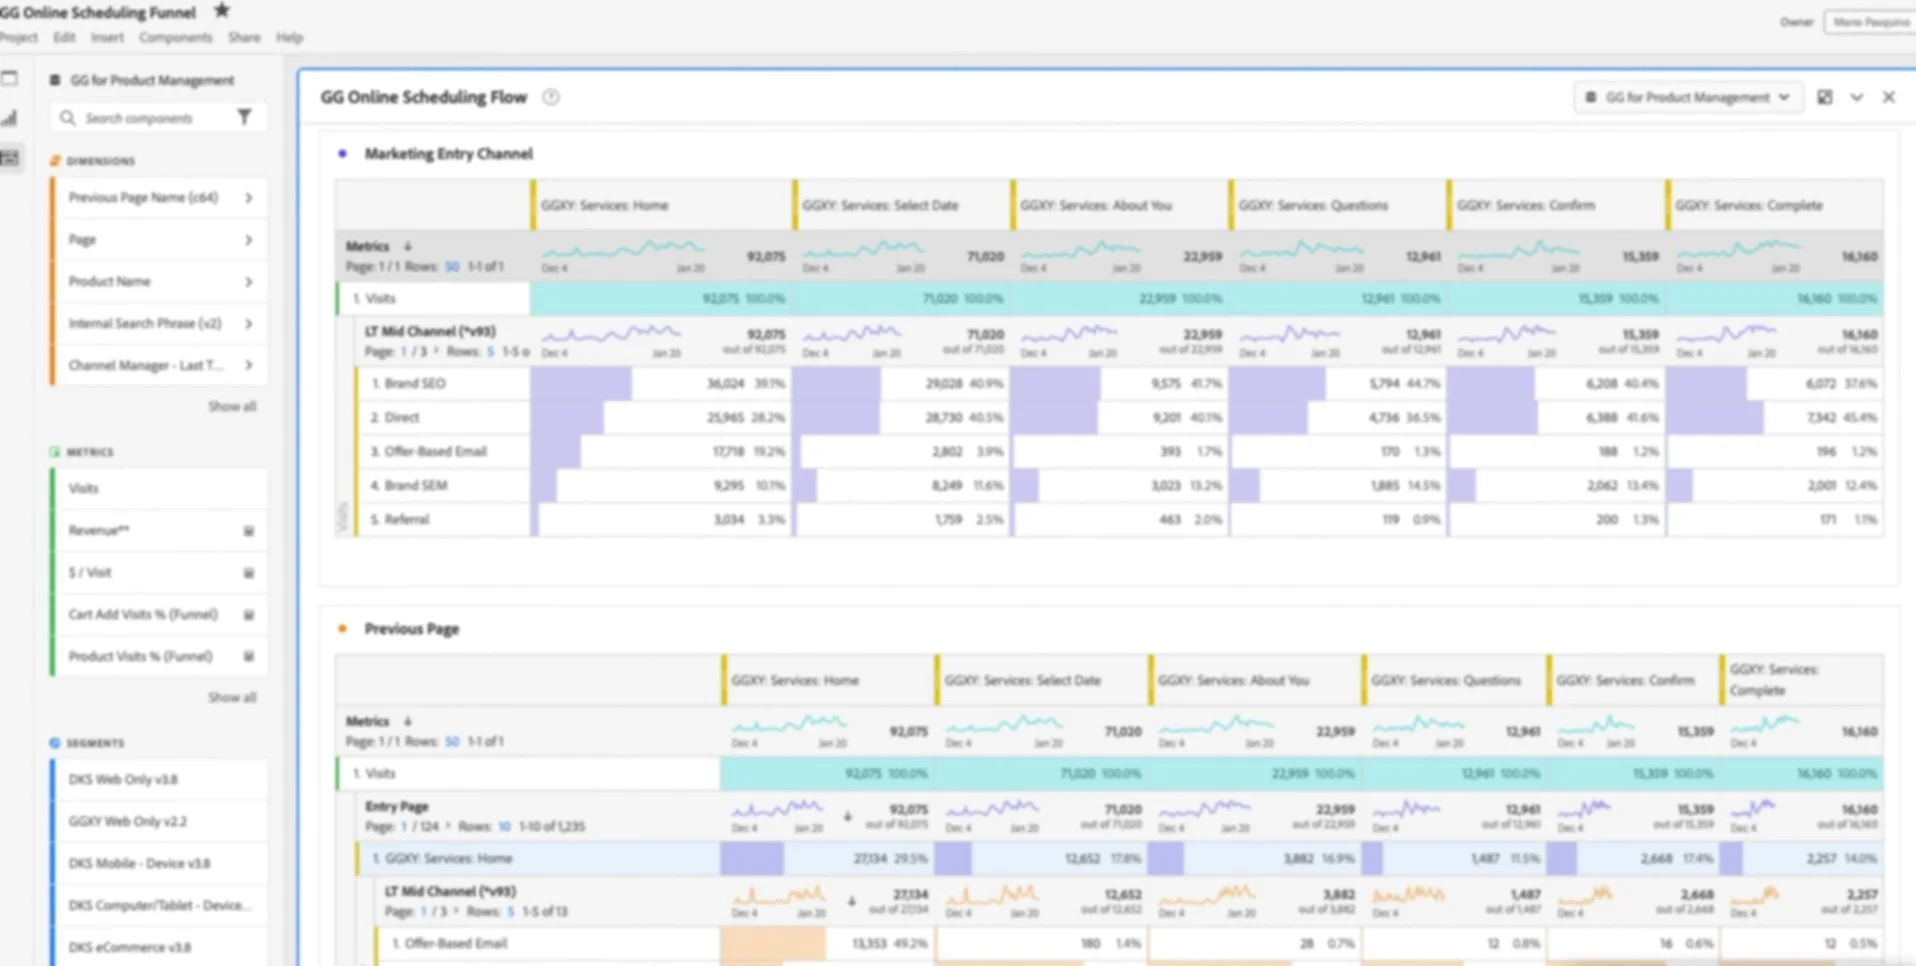The image size is (1916, 966).
Task: Click the Previous Page orange dot
Action: (x=342, y=628)
